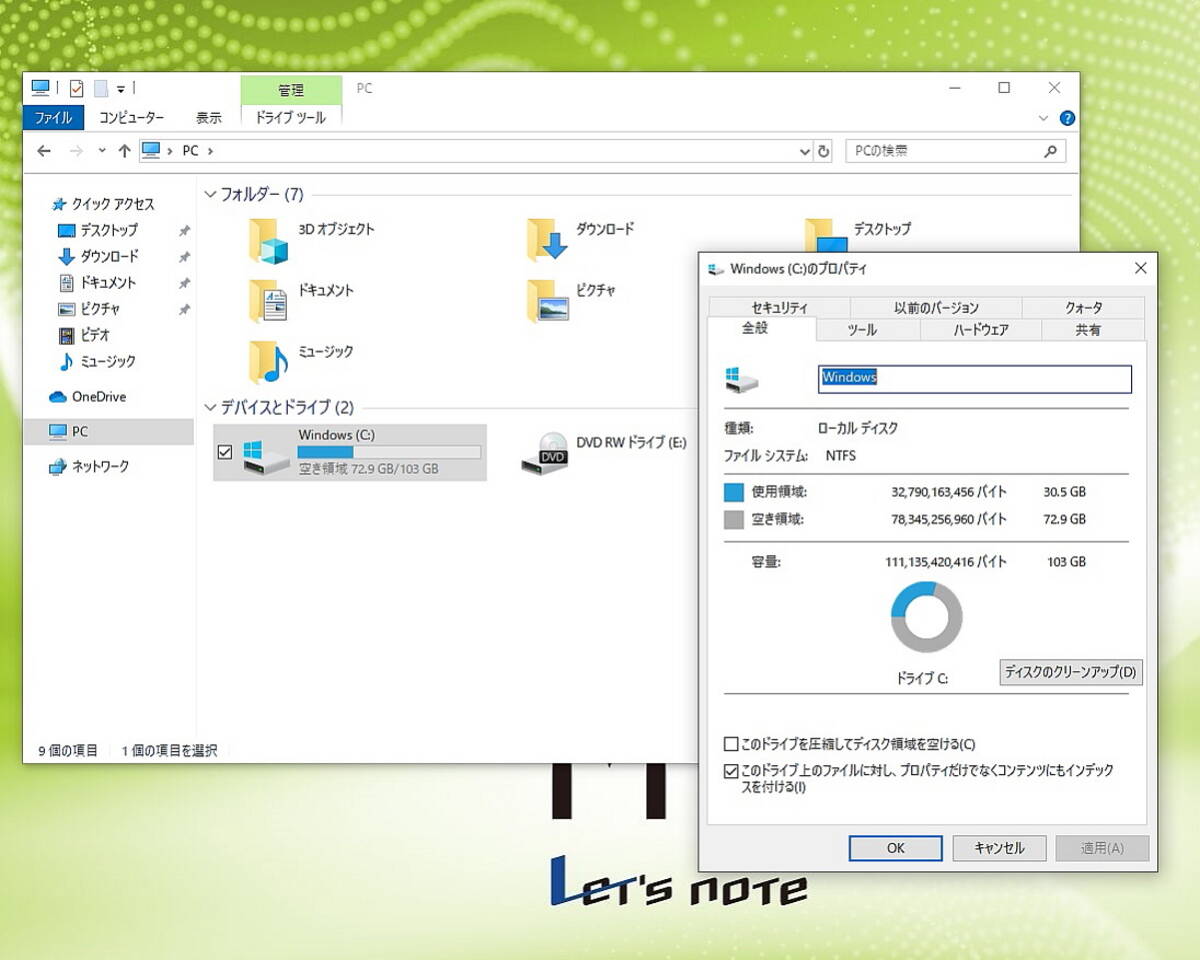Select ネットワーク in the navigation pane

point(89,466)
